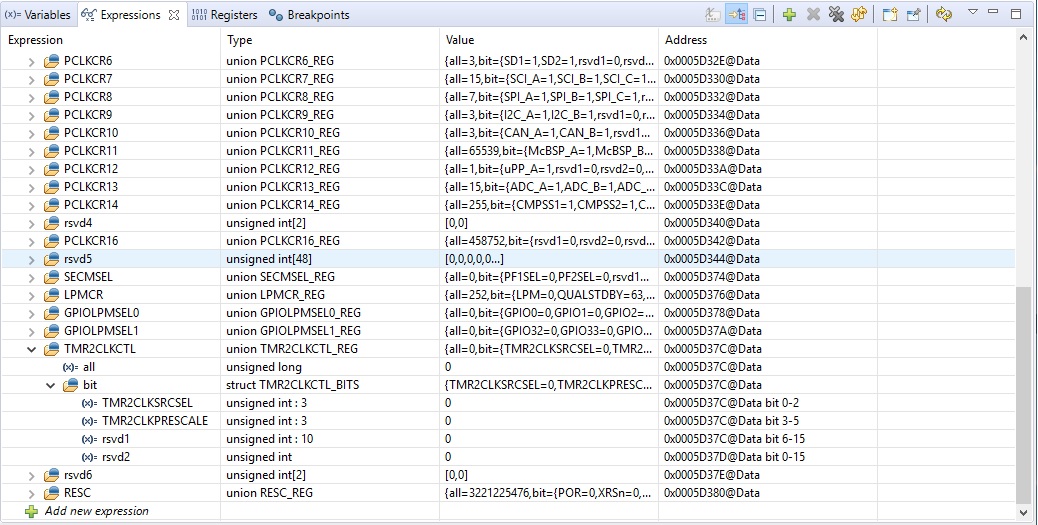Click the Open New View icon
The image size is (1038, 525).
[x=890, y=14]
